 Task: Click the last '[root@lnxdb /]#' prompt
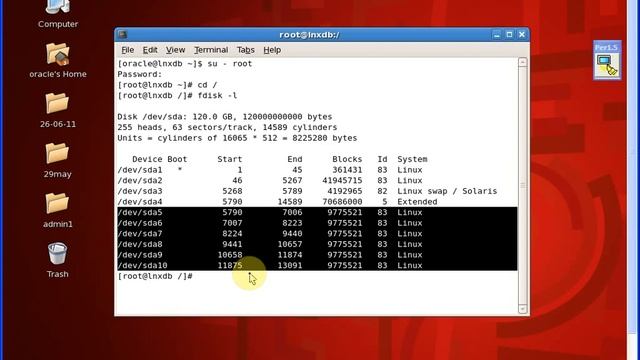[x=155, y=276]
